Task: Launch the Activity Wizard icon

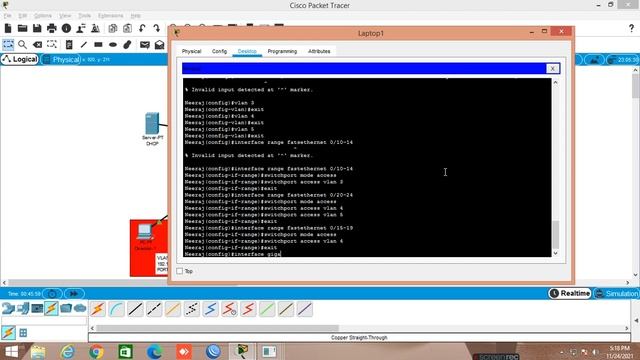Action: (x=81, y=28)
